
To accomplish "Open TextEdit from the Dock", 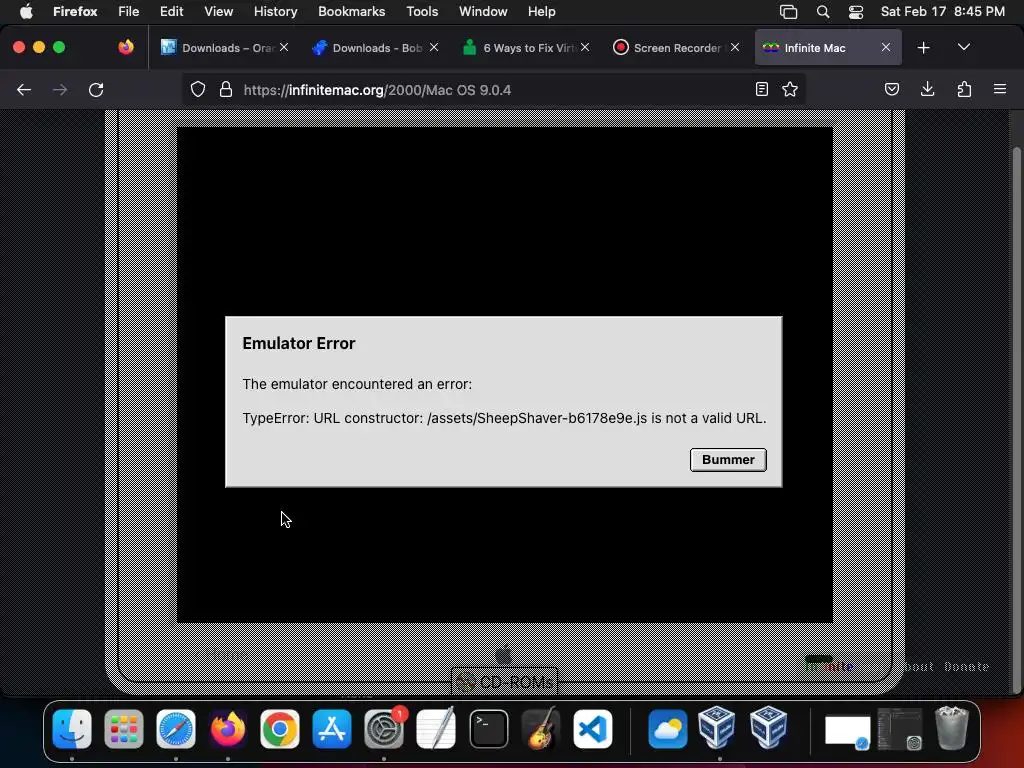I will [x=436, y=729].
